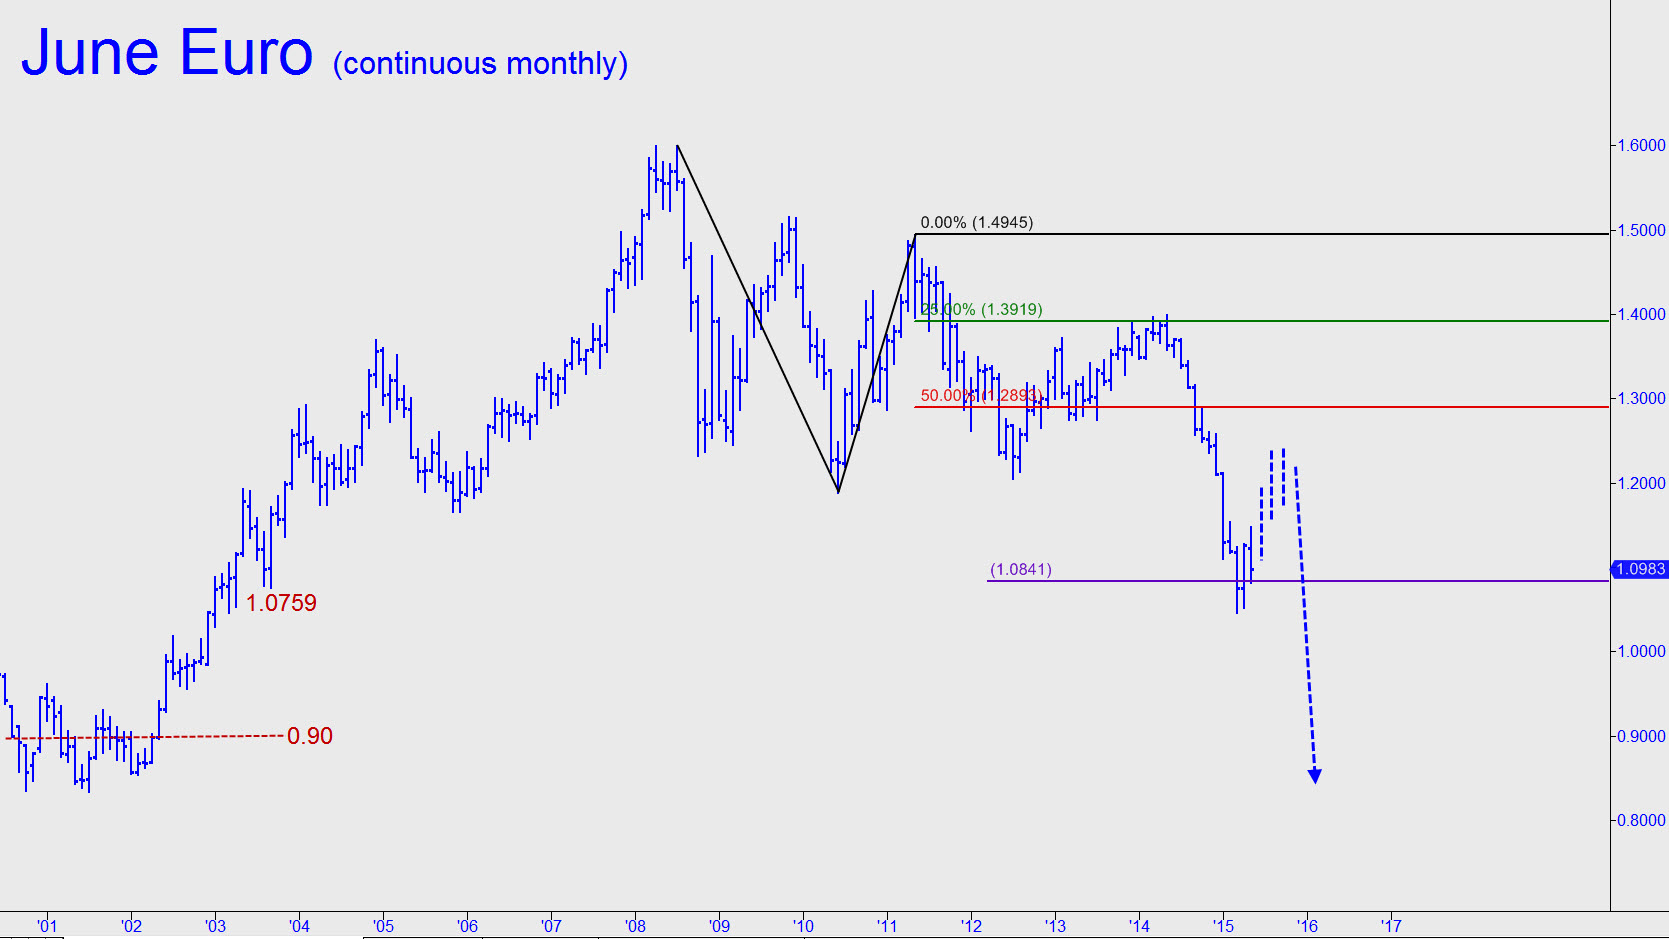The image size is (1669, 939).
Task: Click the 1.2000 price axis label
Action: click(1641, 484)
